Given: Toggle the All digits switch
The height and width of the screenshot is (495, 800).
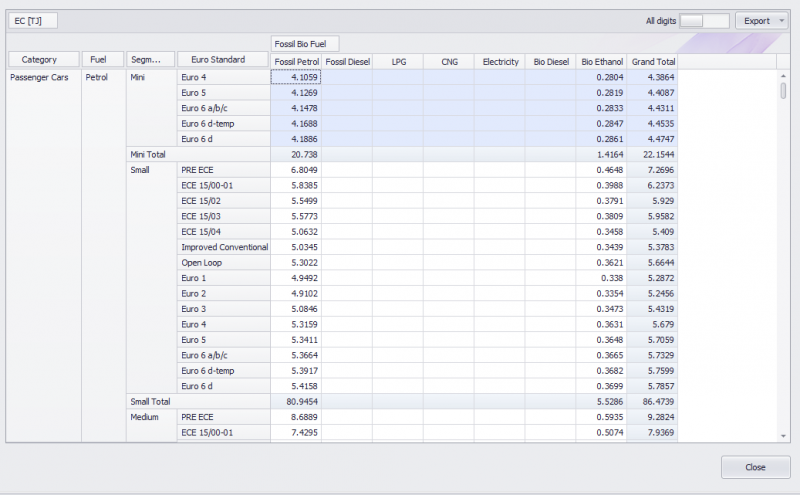Looking at the screenshot, I should (x=704, y=21).
